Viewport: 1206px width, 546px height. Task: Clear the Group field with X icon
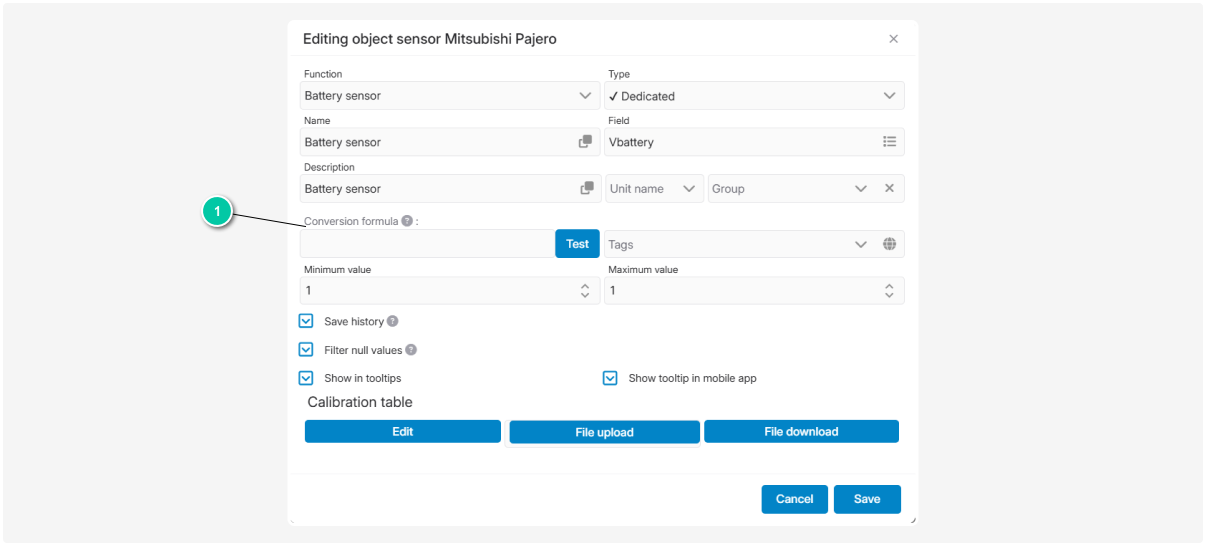(x=889, y=188)
